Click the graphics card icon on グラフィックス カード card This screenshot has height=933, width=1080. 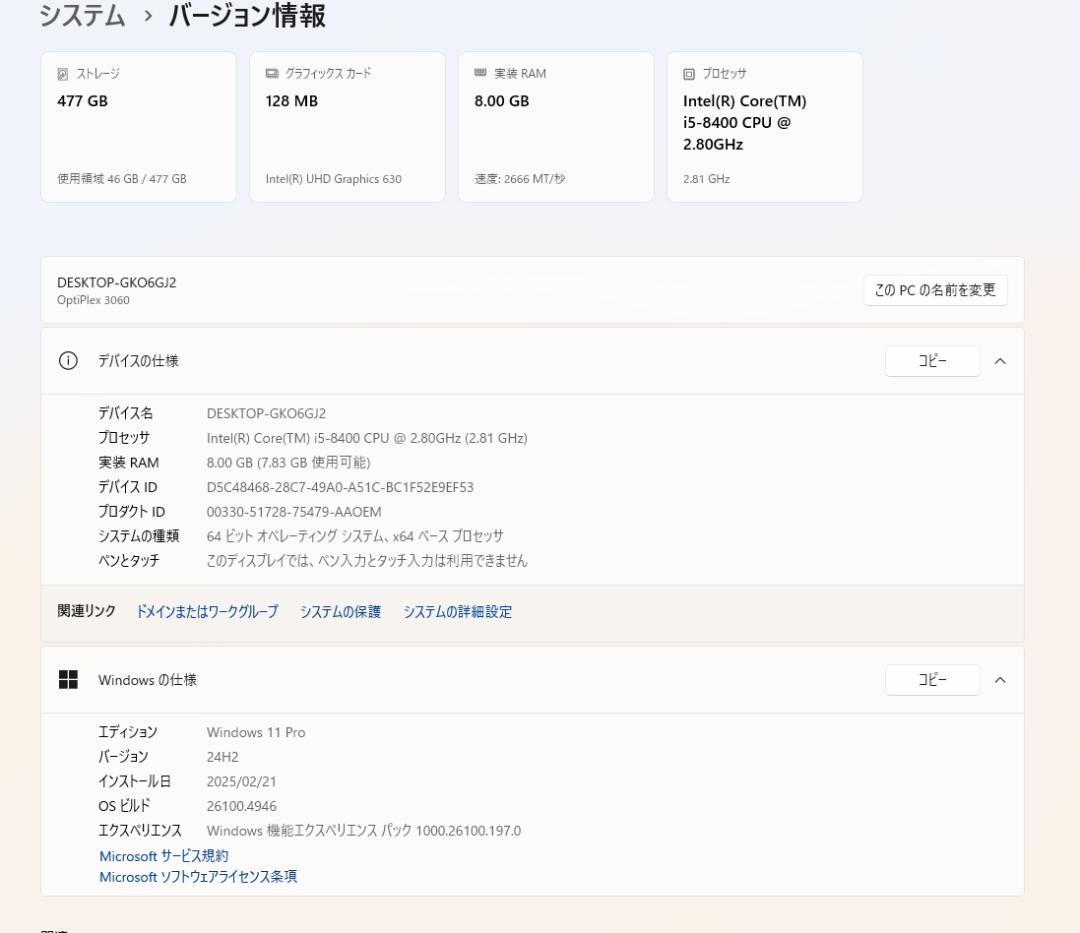[270, 73]
